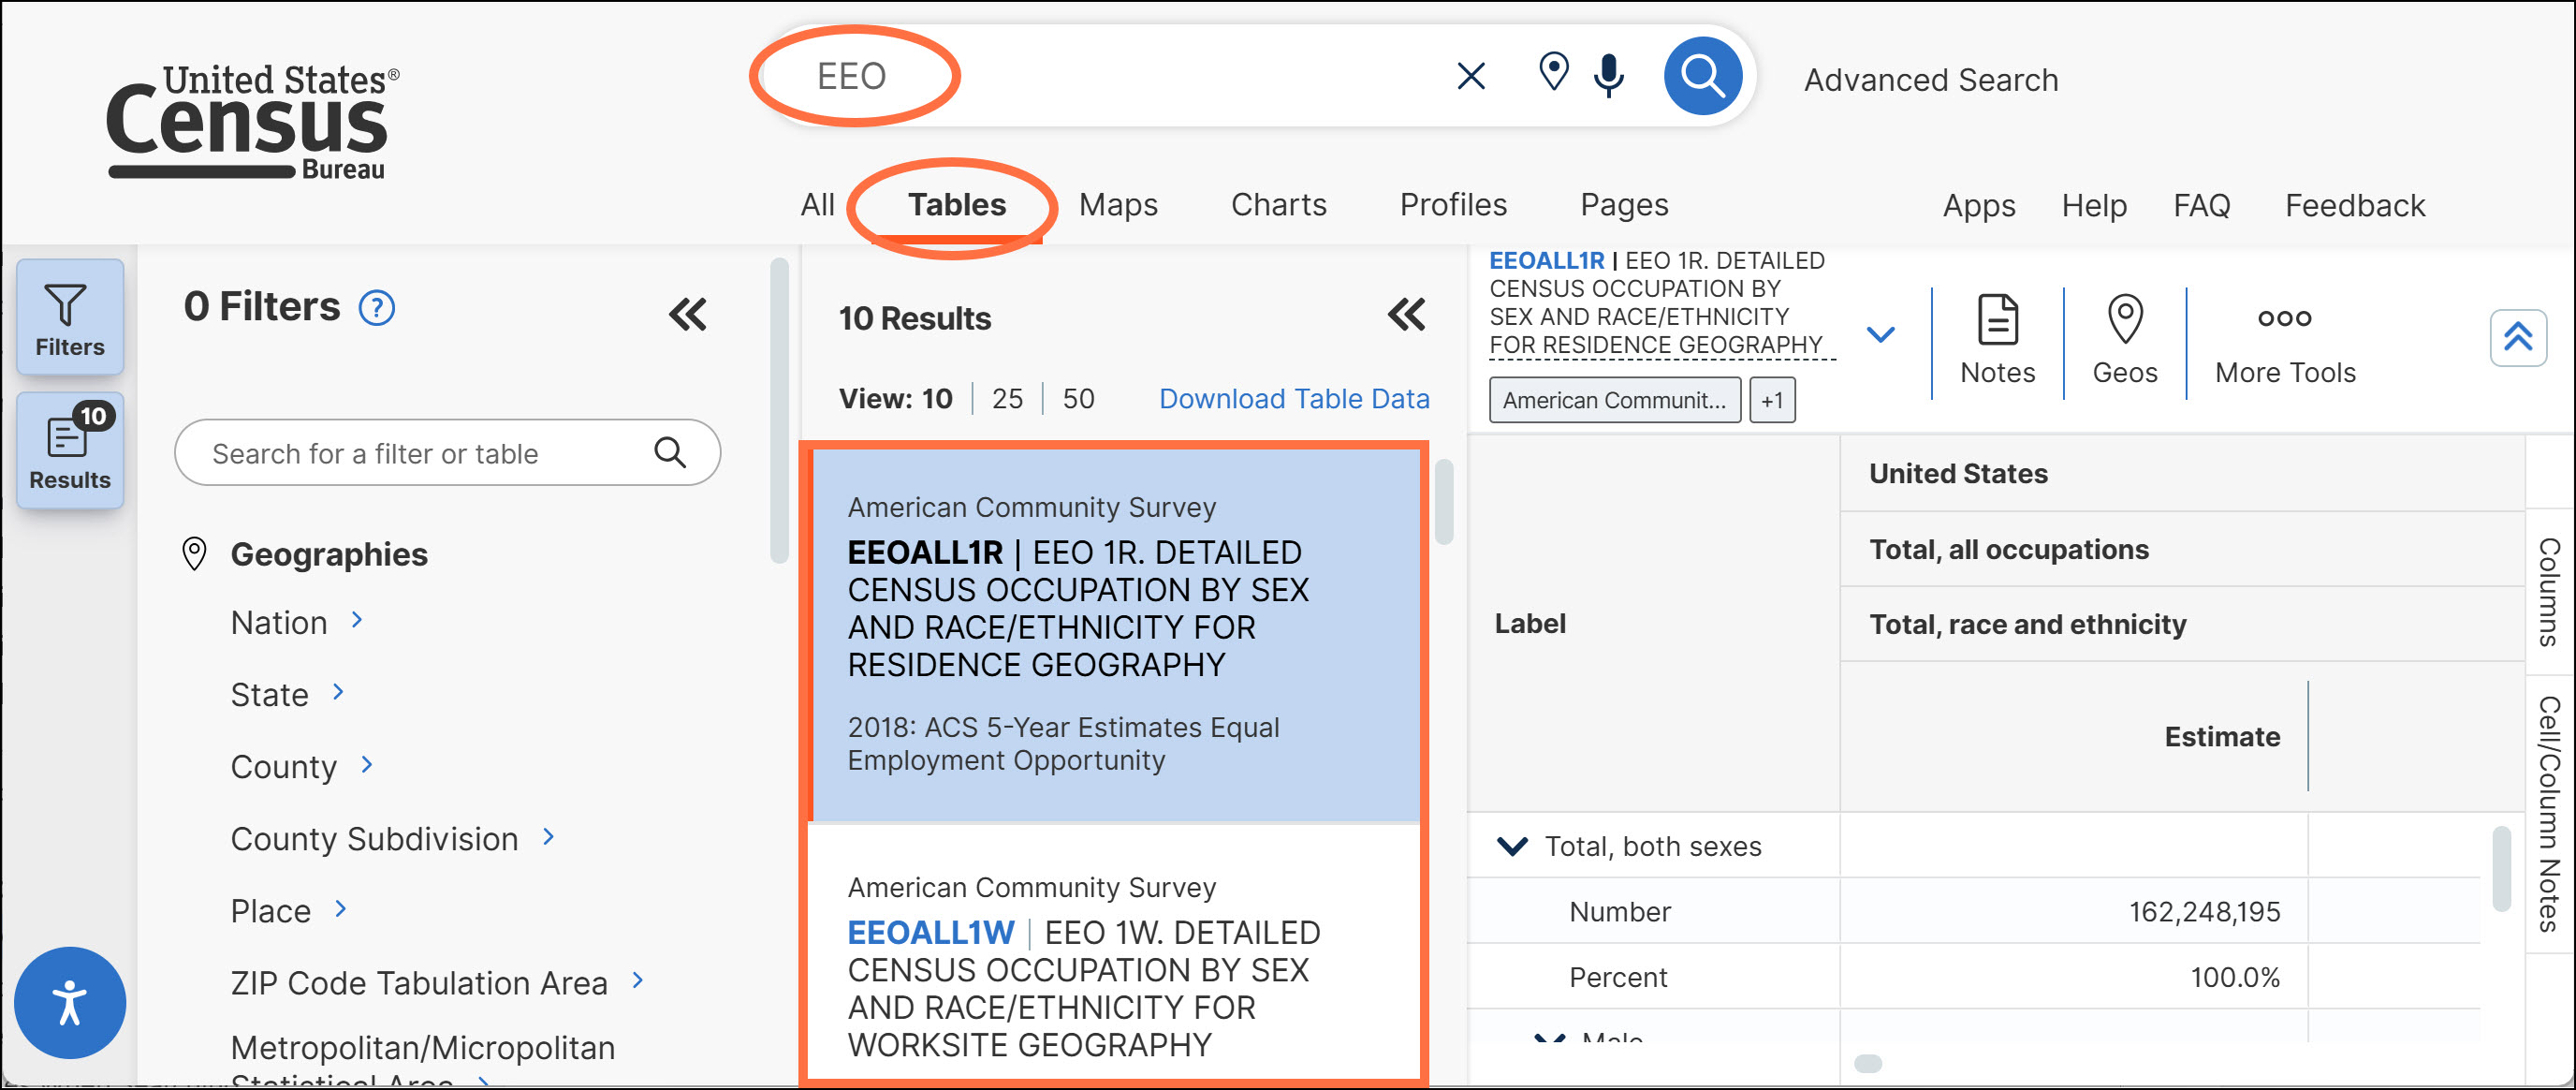2576x1090 pixels.
Task: Open the Cell/Column Notes side tab
Action: click(2548, 814)
